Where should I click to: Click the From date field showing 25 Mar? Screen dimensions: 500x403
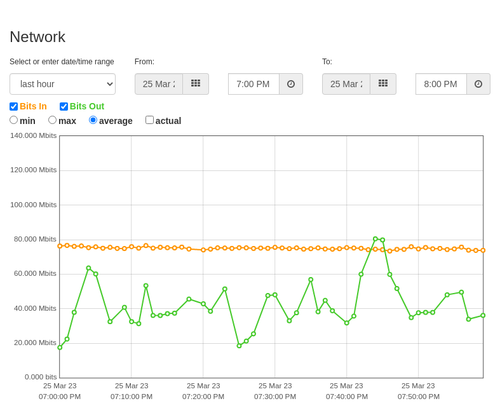pos(159,84)
